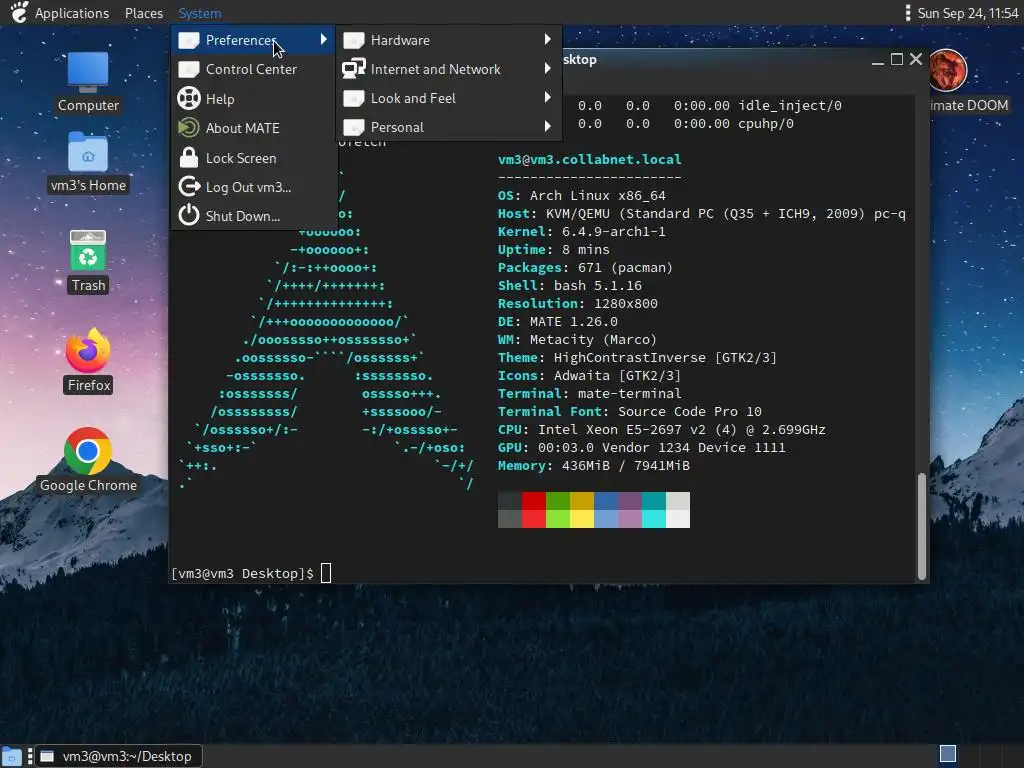Expand arrow next to Personal

(x=547, y=127)
